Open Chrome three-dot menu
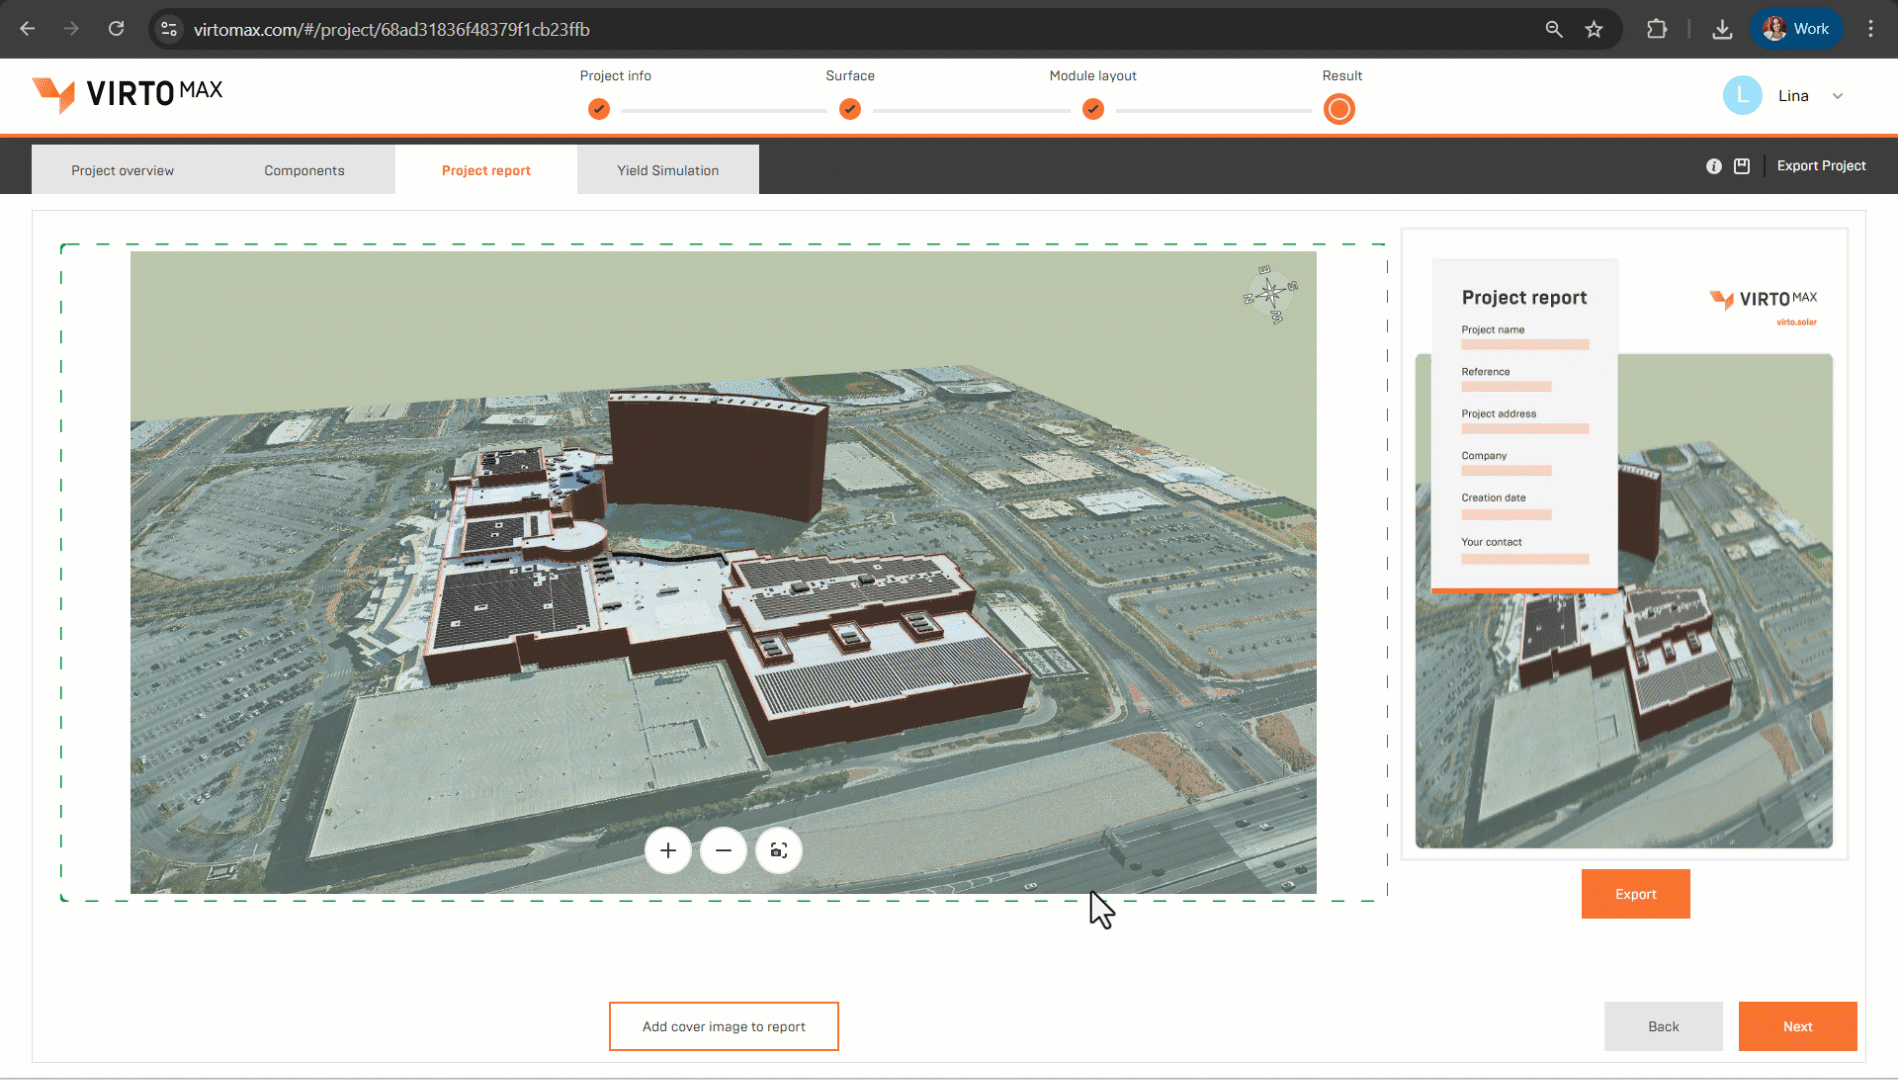The width and height of the screenshot is (1898, 1080). [x=1870, y=29]
